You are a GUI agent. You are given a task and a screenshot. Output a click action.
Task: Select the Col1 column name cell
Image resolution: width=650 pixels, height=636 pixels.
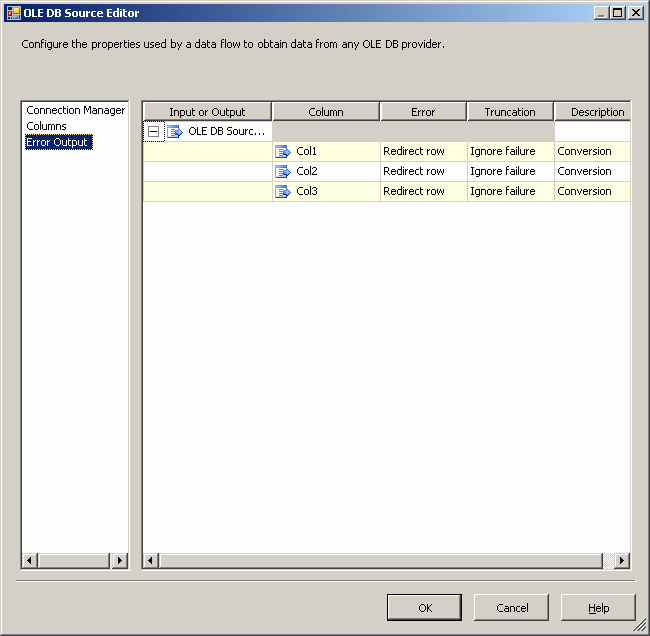(326, 151)
